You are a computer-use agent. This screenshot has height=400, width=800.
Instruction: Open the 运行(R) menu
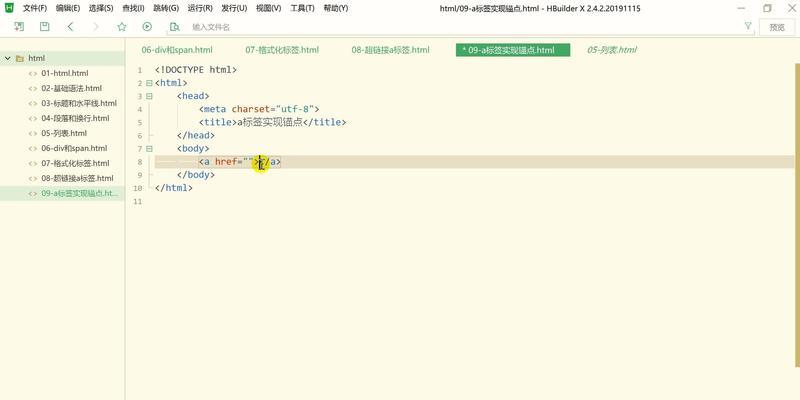tap(200, 8)
